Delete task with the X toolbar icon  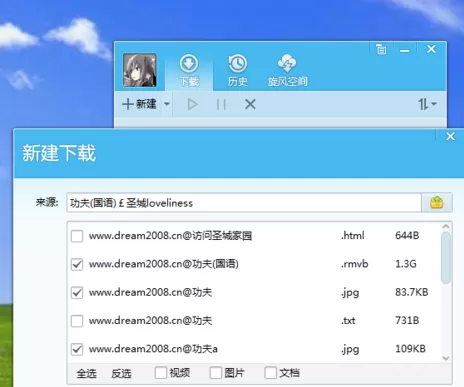[250, 104]
